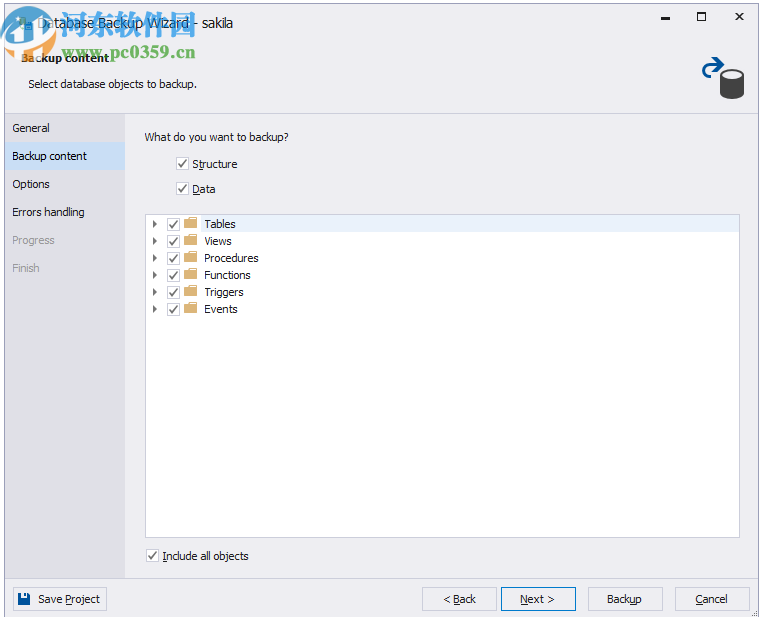
Task: Expand the Procedures tree node
Action: tap(155, 258)
